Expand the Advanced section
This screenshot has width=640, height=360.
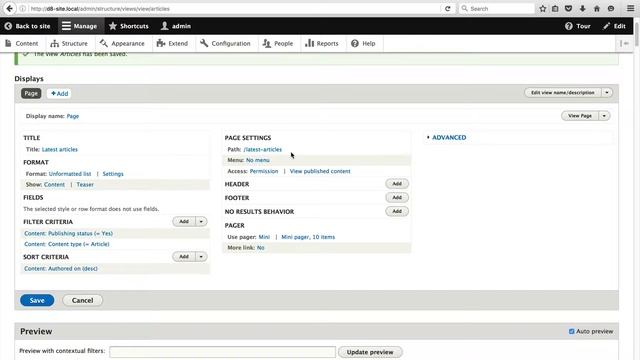tap(449, 138)
